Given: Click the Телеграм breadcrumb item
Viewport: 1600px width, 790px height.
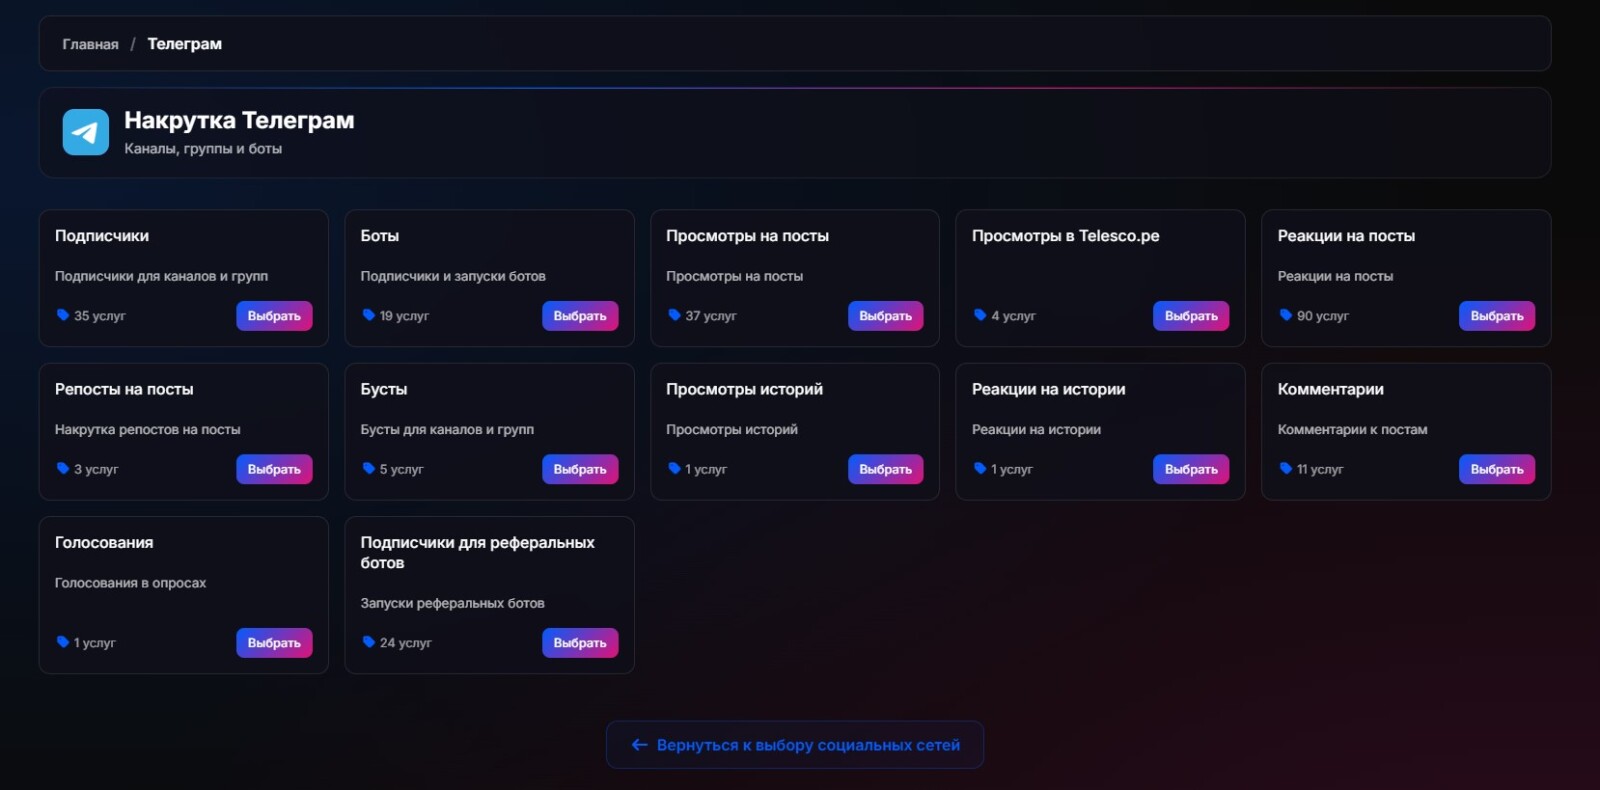Looking at the screenshot, I should click(185, 44).
